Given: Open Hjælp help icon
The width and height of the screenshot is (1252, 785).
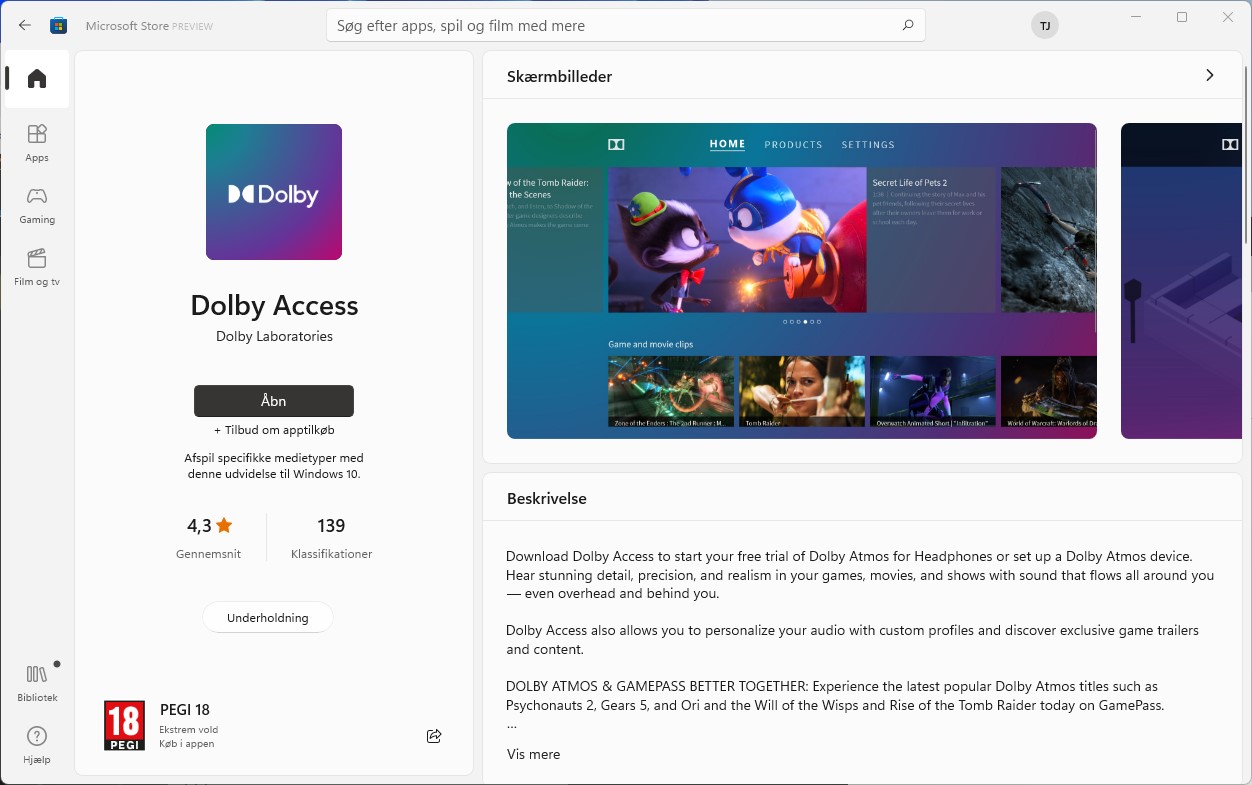Looking at the screenshot, I should click(x=37, y=744).
